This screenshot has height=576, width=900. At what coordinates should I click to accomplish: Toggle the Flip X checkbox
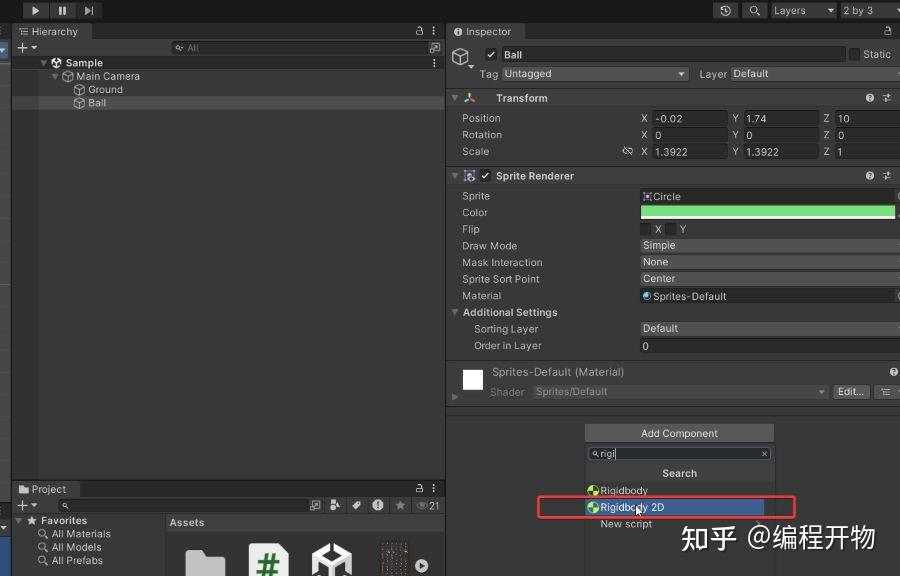click(646, 229)
